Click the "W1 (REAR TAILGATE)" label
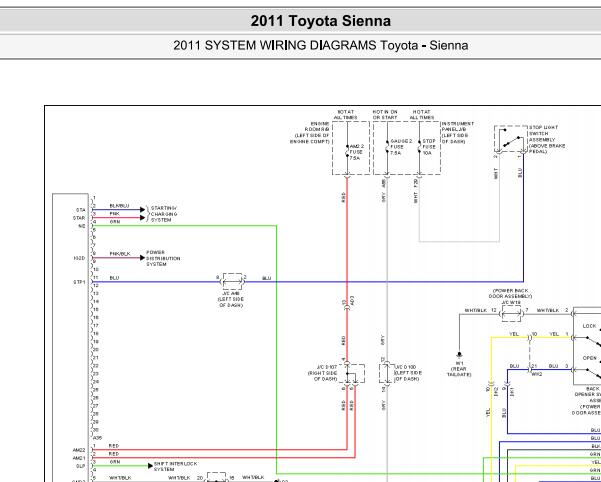The height and width of the screenshot is (482, 601). [459, 369]
